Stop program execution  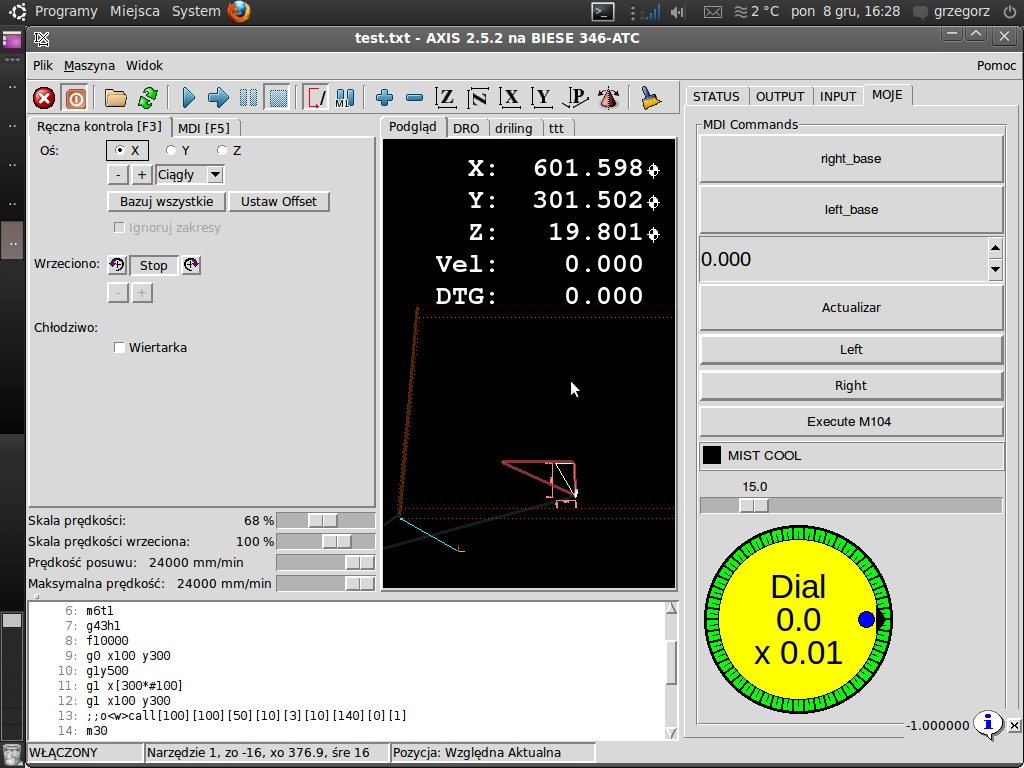coord(278,99)
